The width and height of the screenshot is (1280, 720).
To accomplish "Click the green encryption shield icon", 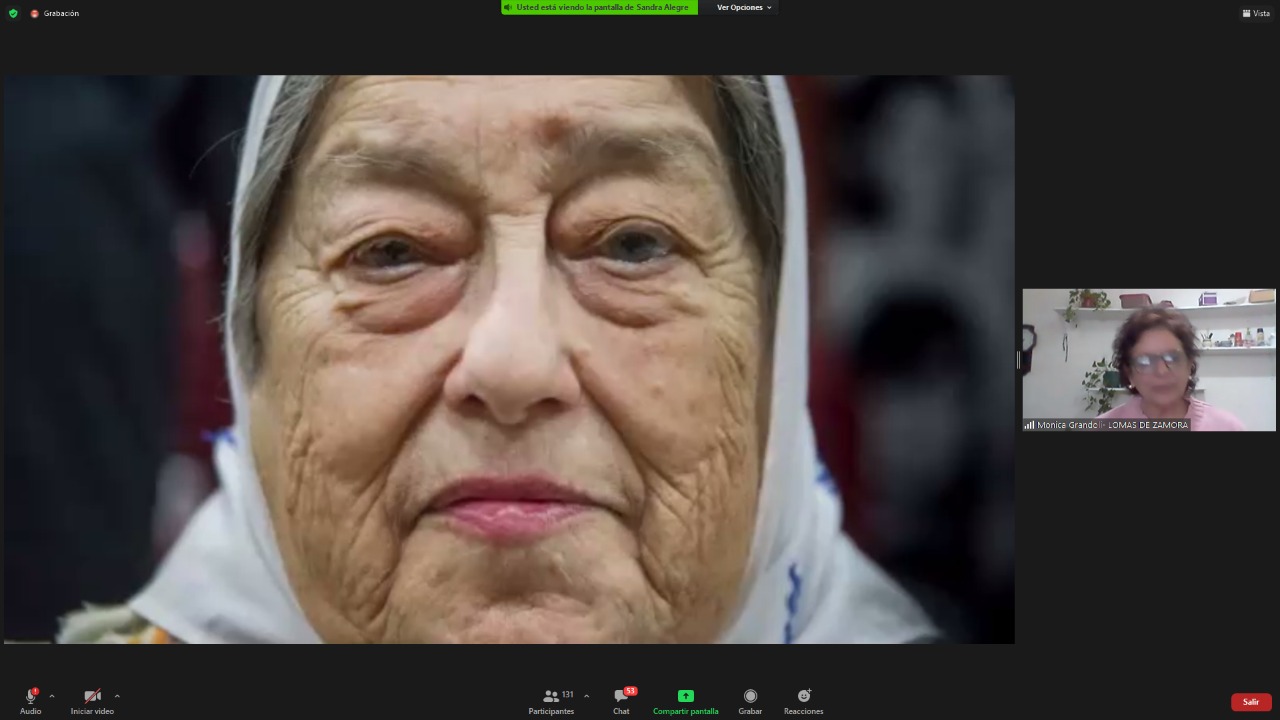I will [13, 13].
